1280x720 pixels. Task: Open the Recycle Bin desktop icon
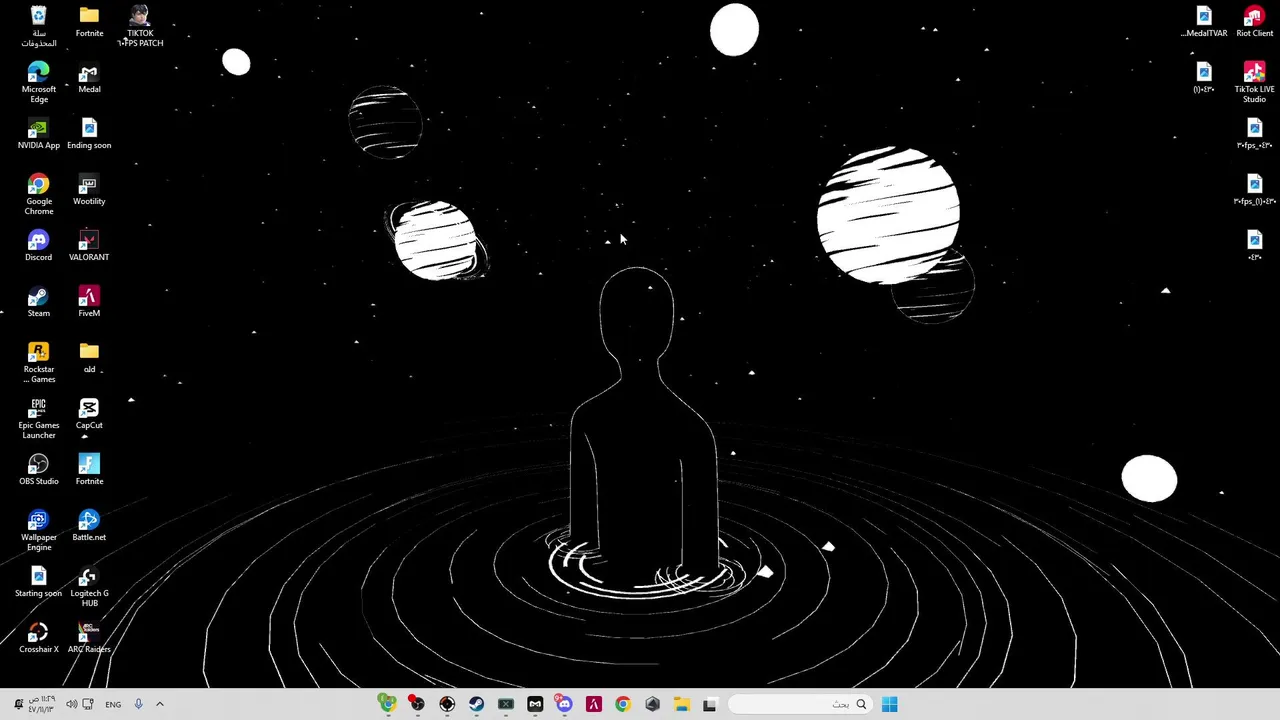[x=38, y=26]
